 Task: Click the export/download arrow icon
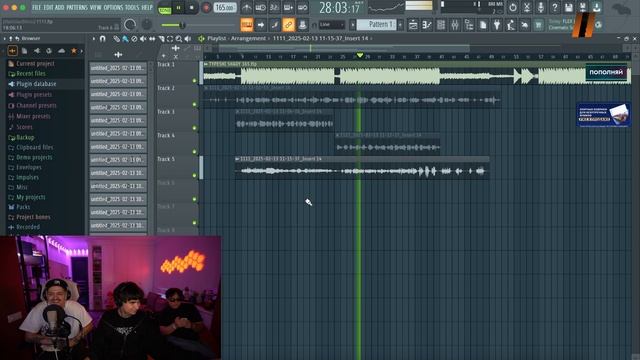coord(596,7)
